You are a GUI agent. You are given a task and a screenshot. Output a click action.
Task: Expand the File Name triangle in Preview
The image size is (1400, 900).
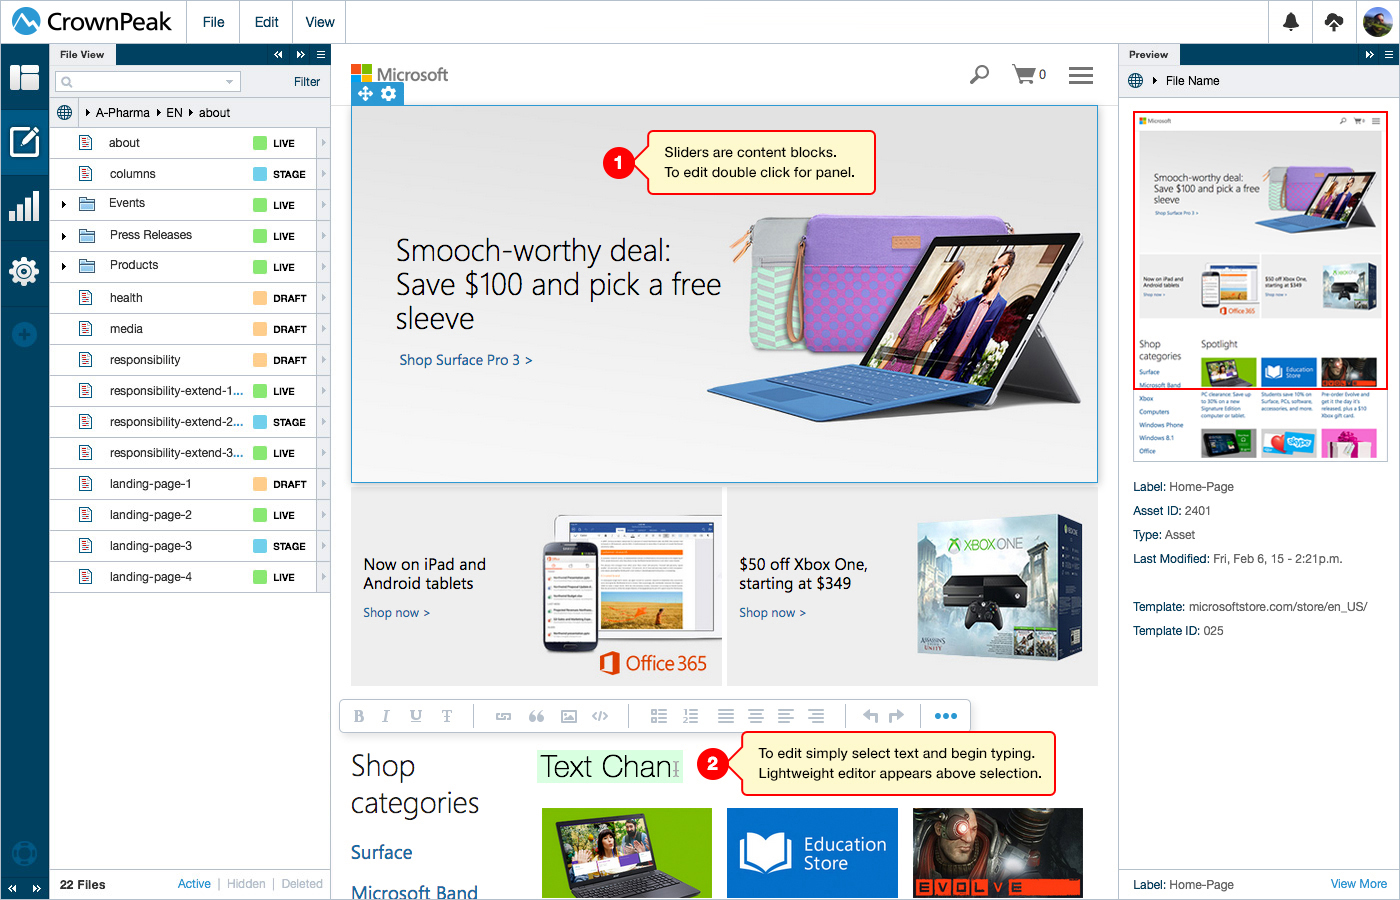pos(1155,81)
